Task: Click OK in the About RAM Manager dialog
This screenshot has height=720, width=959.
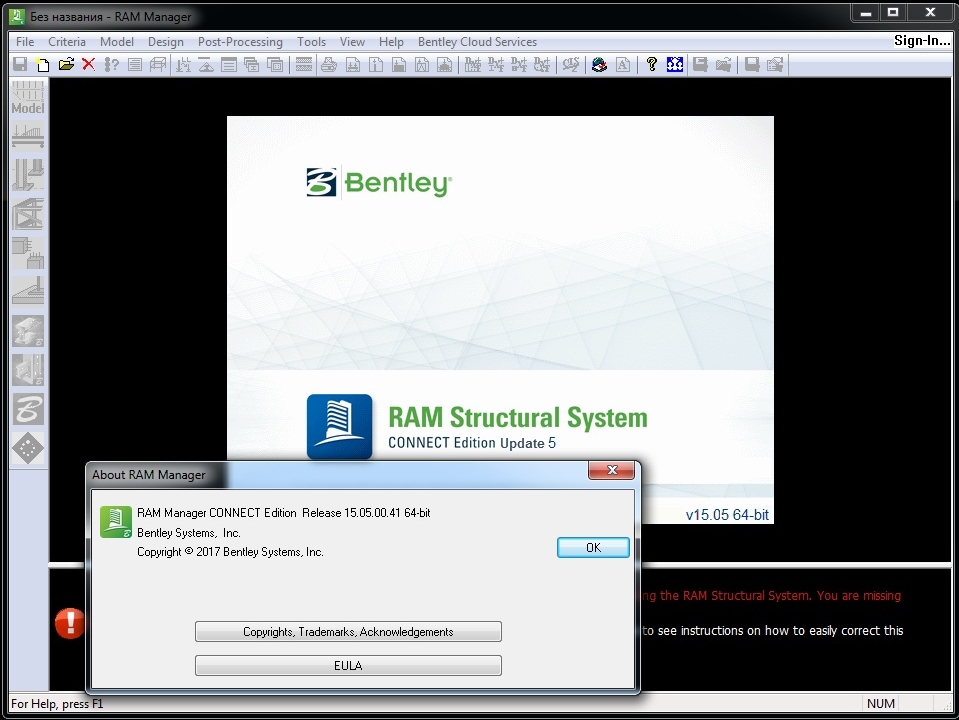Action: pyautogui.click(x=593, y=547)
